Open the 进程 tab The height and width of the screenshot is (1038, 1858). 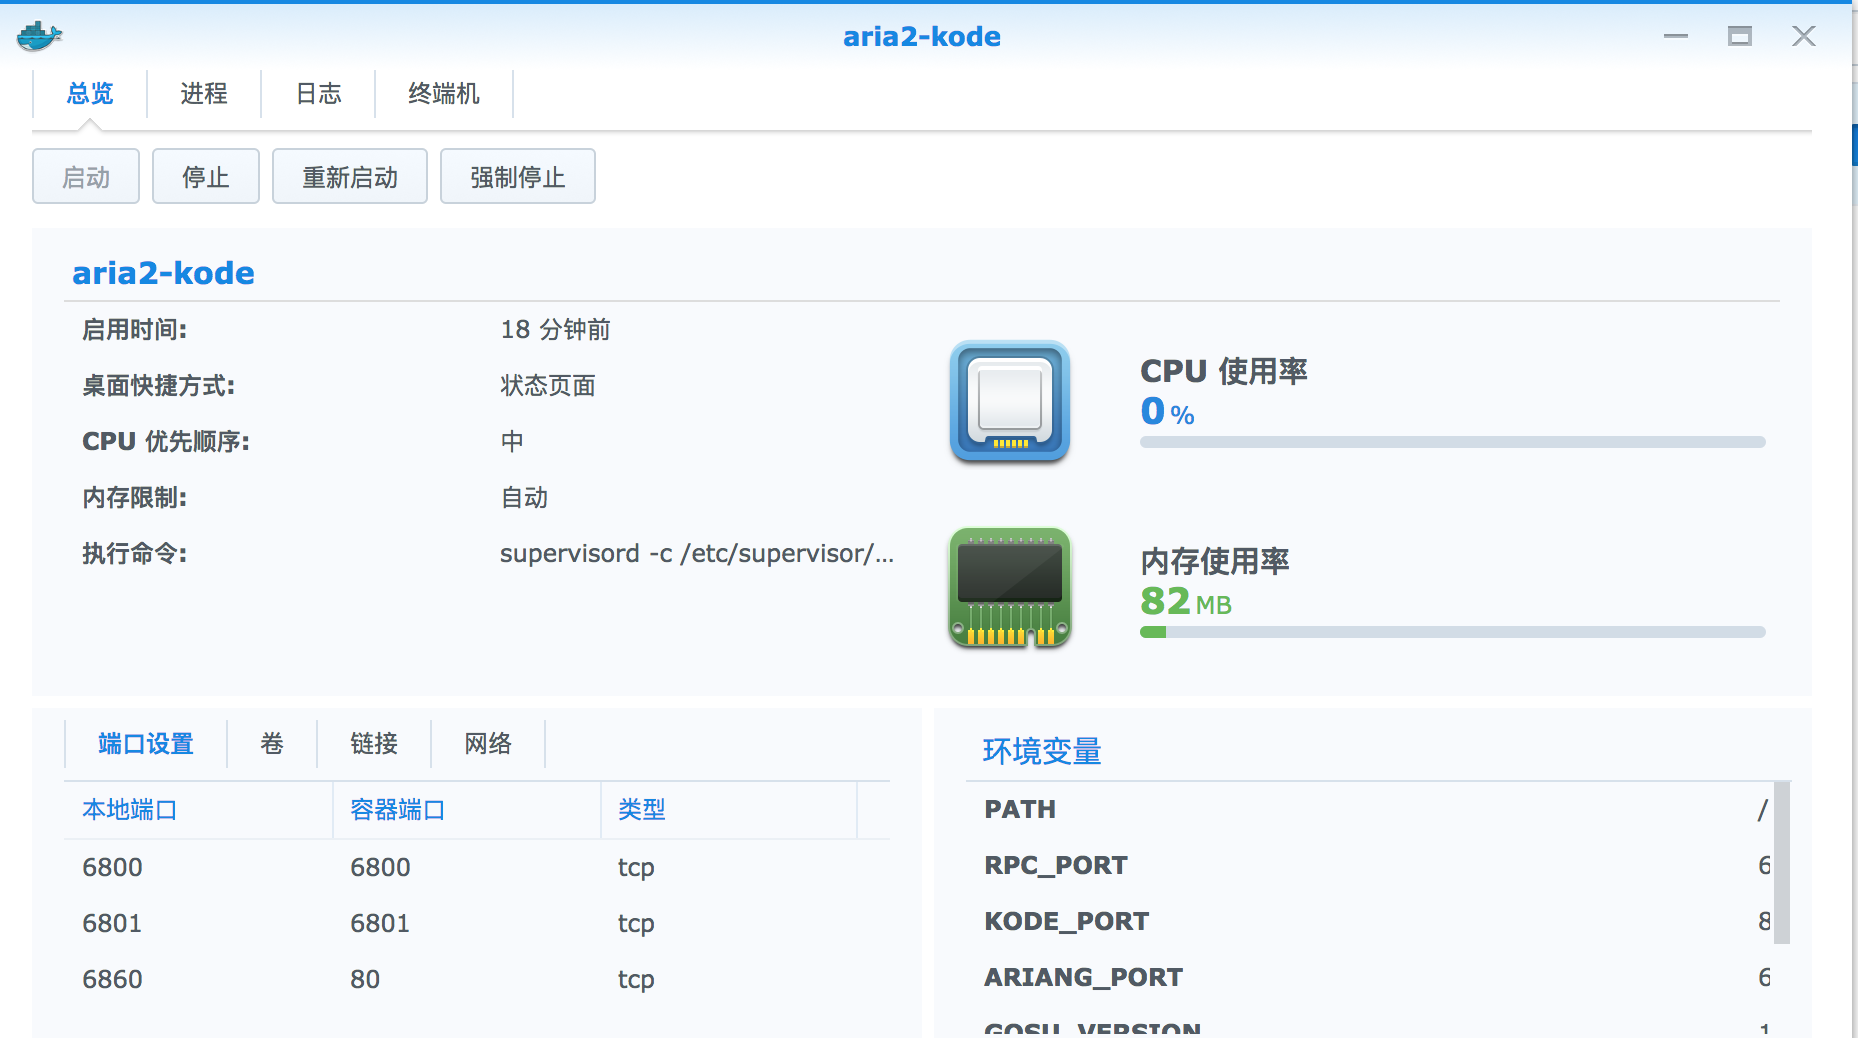pos(204,94)
